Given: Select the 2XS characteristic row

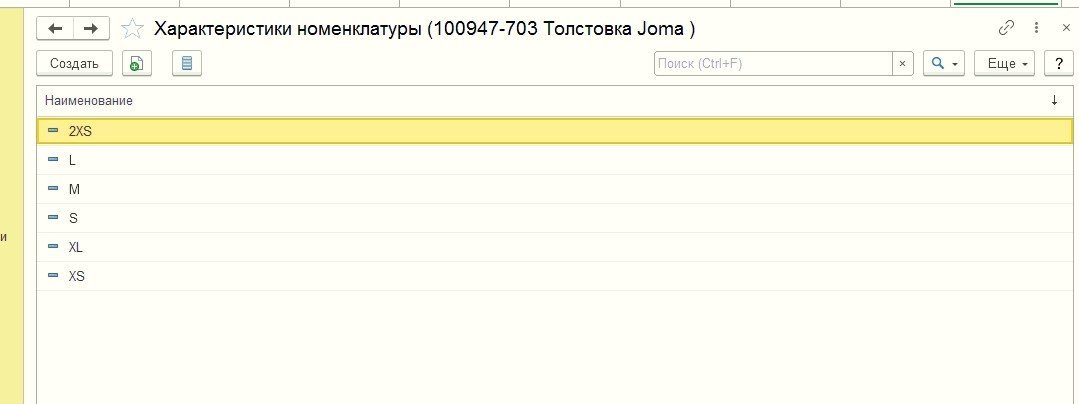Looking at the screenshot, I should [x=555, y=131].
